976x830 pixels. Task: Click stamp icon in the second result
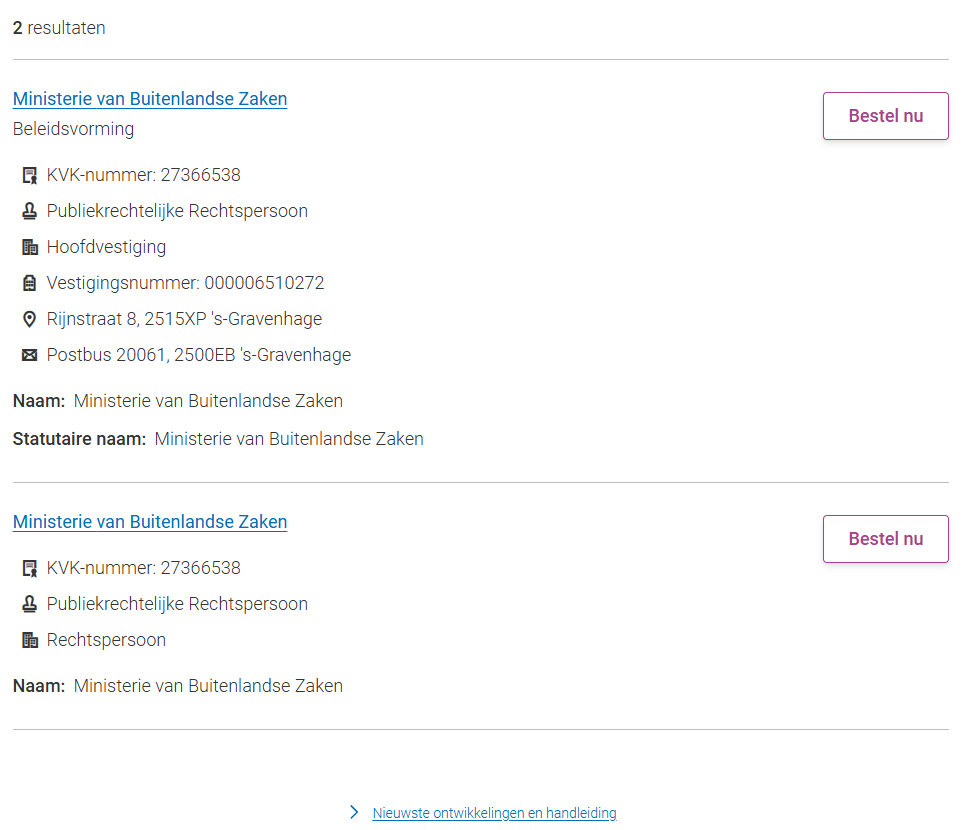30,605
